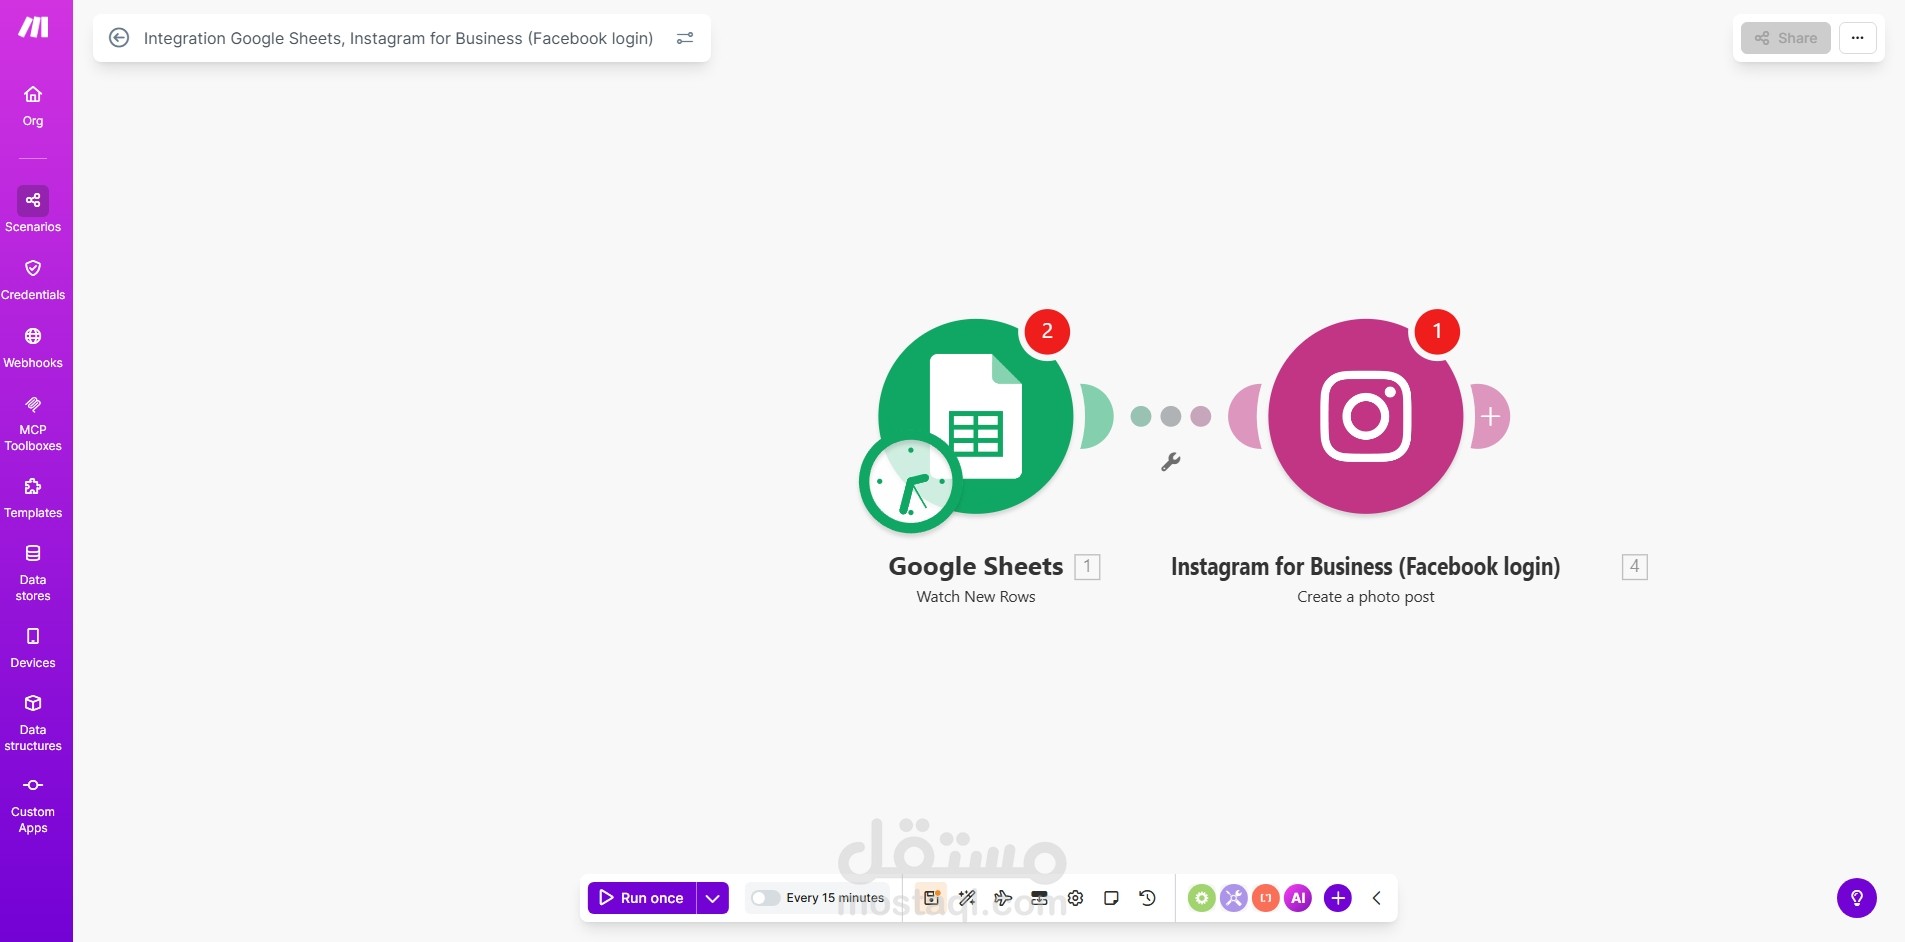Select the Google Sheets module title

pos(976,566)
